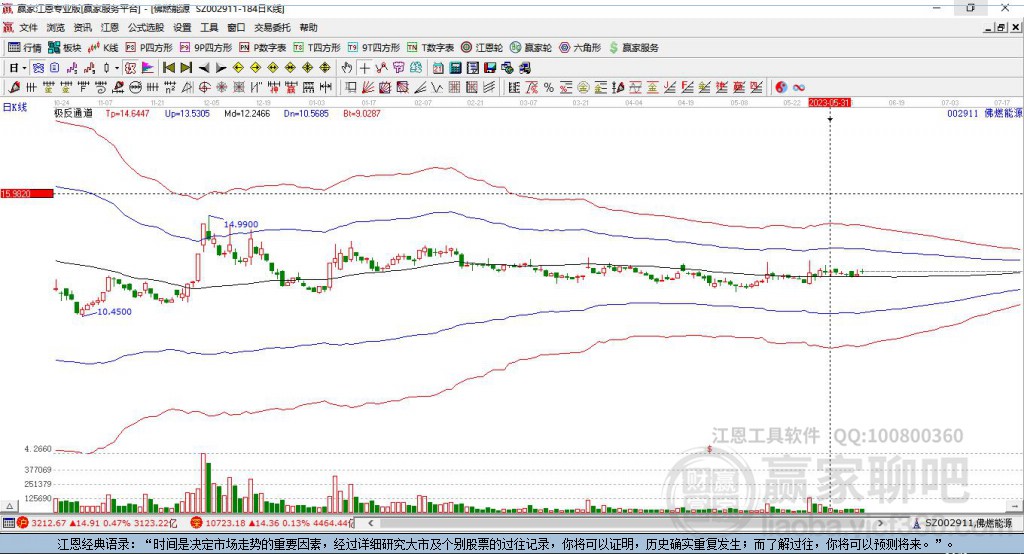Open the 文件 menu
The height and width of the screenshot is (554, 1024).
pyautogui.click(x=28, y=27)
